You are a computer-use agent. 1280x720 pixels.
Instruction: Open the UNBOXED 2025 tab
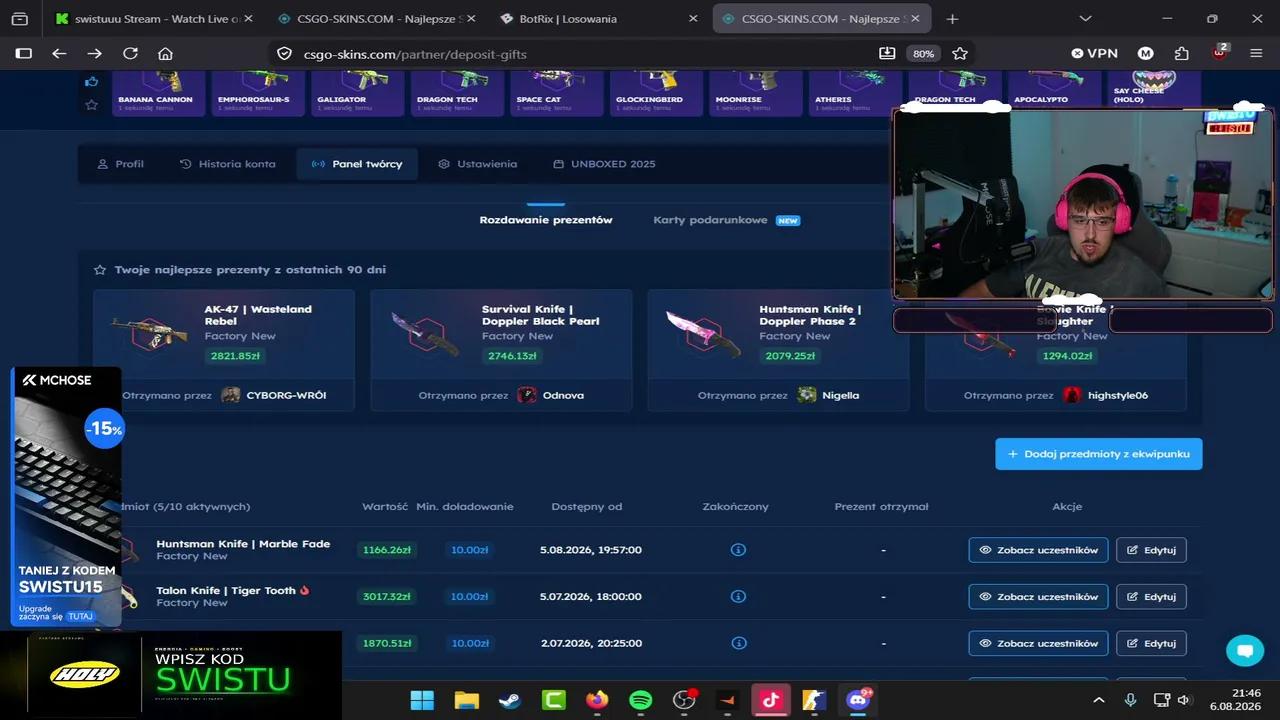604,164
